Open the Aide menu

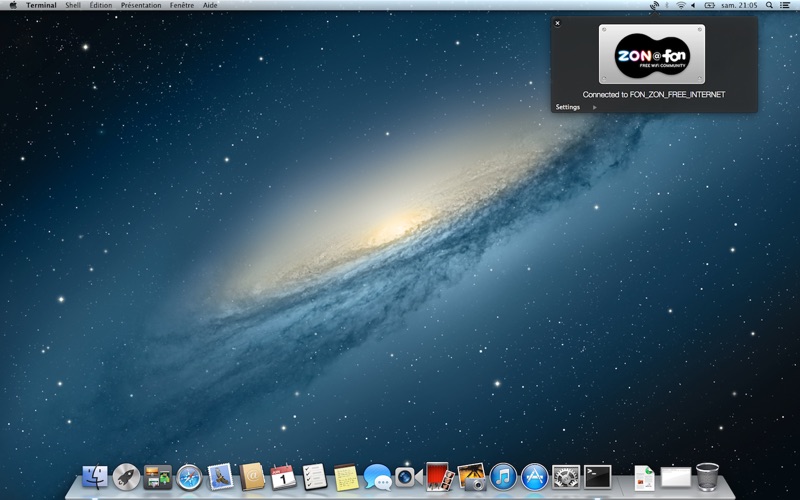pyautogui.click(x=210, y=5)
